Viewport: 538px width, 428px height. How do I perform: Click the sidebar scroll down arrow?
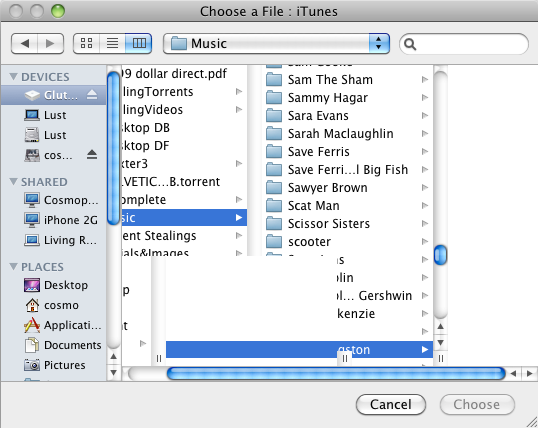pyautogui.click(x=114, y=372)
